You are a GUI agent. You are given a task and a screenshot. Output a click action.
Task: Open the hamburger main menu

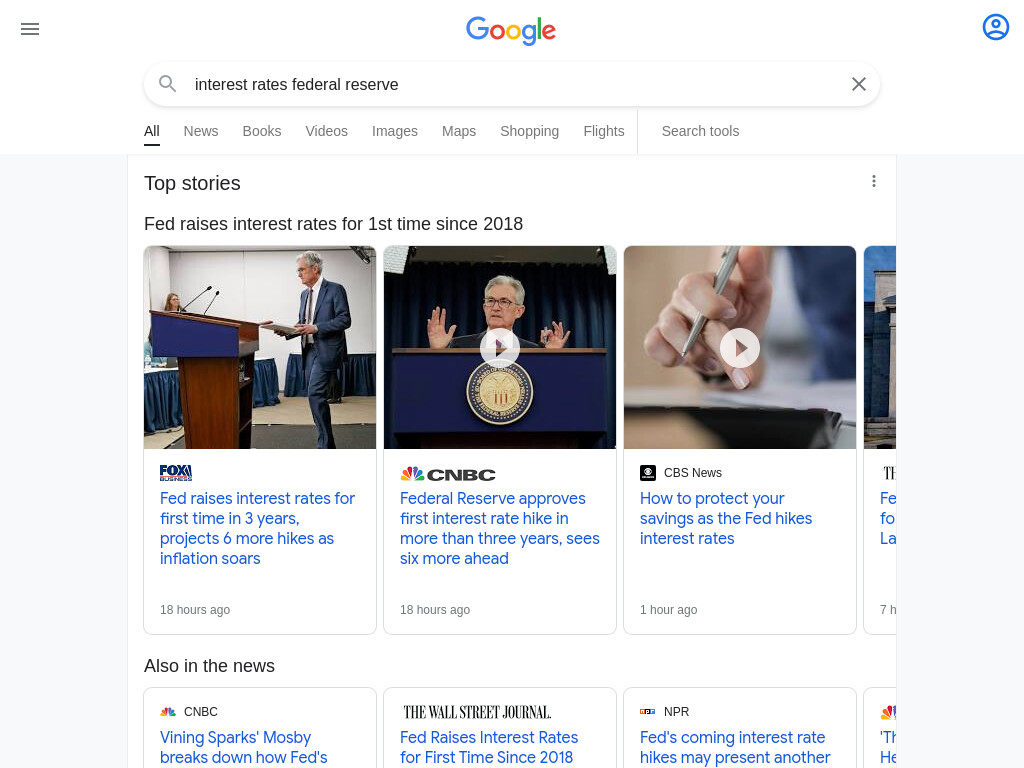pos(30,29)
